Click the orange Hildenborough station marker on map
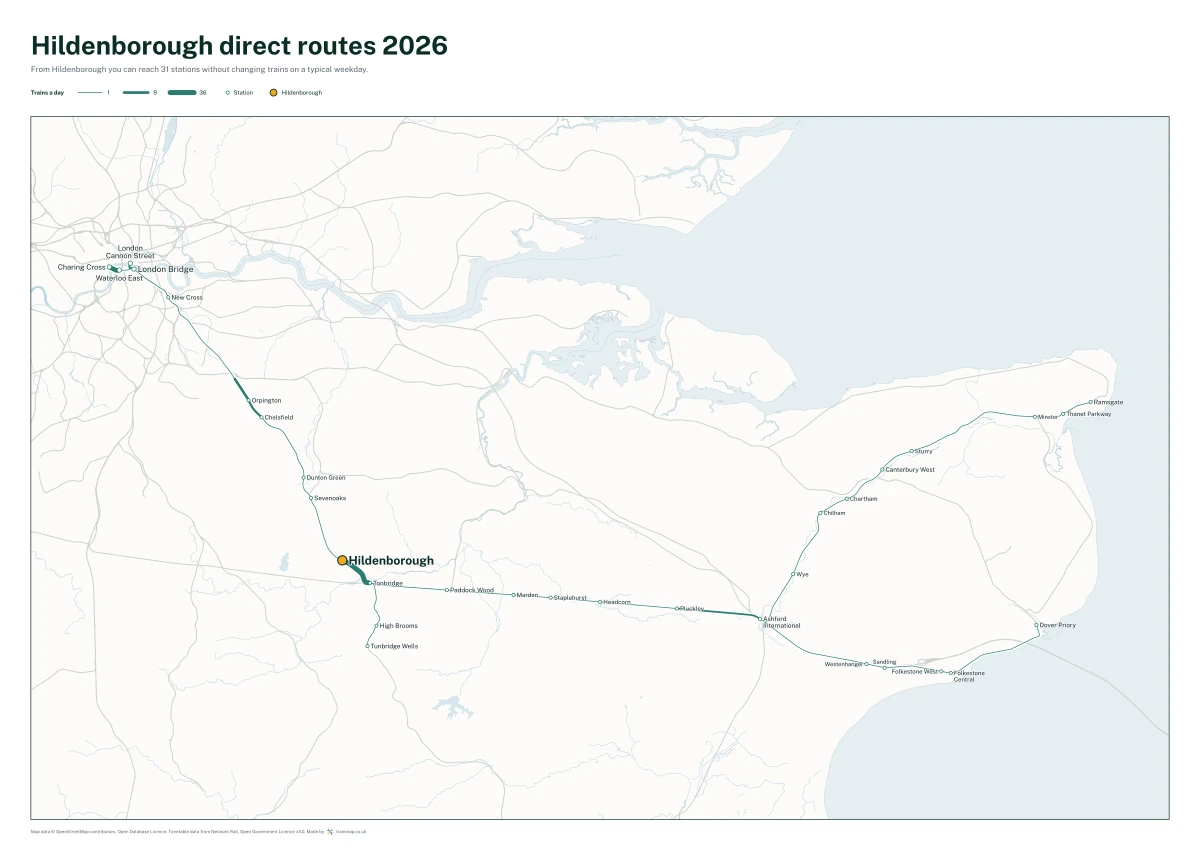This screenshot has height=858, width=1200. pos(342,561)
